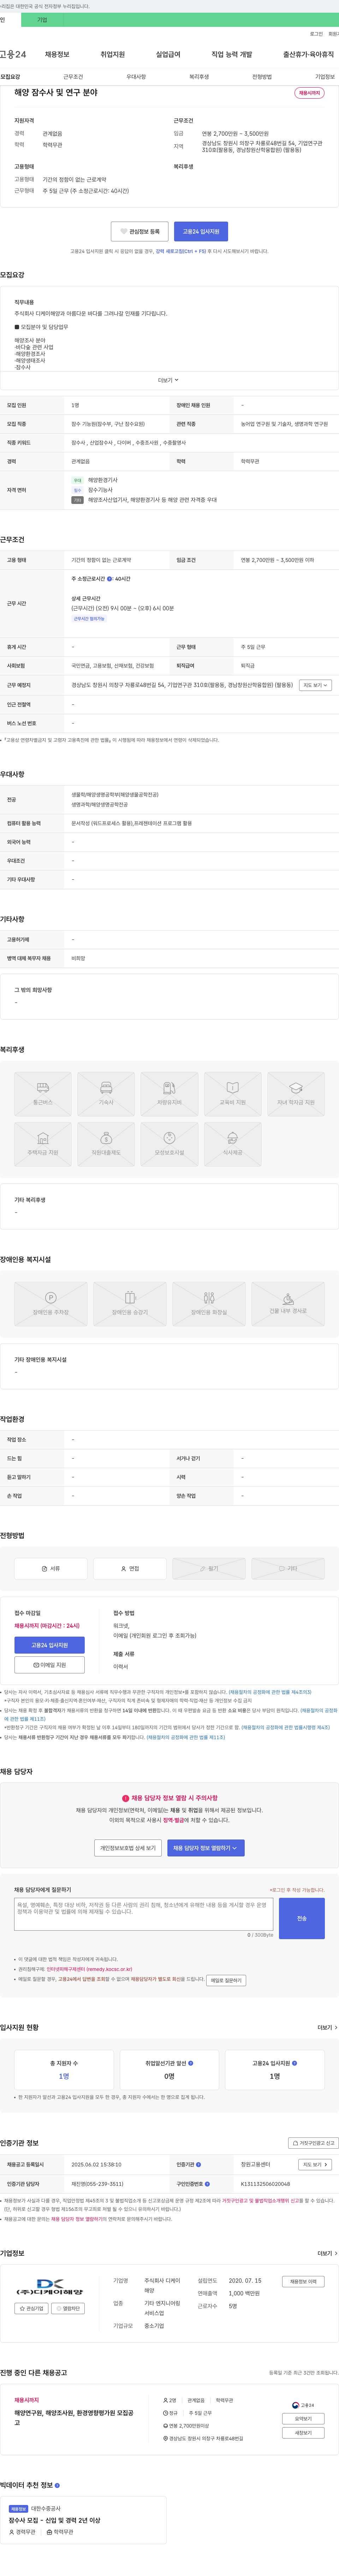The image size is (339, 2576).
Task: Click the 장애인용 주차장 facility icon
Action: [x=51, y=1304]
